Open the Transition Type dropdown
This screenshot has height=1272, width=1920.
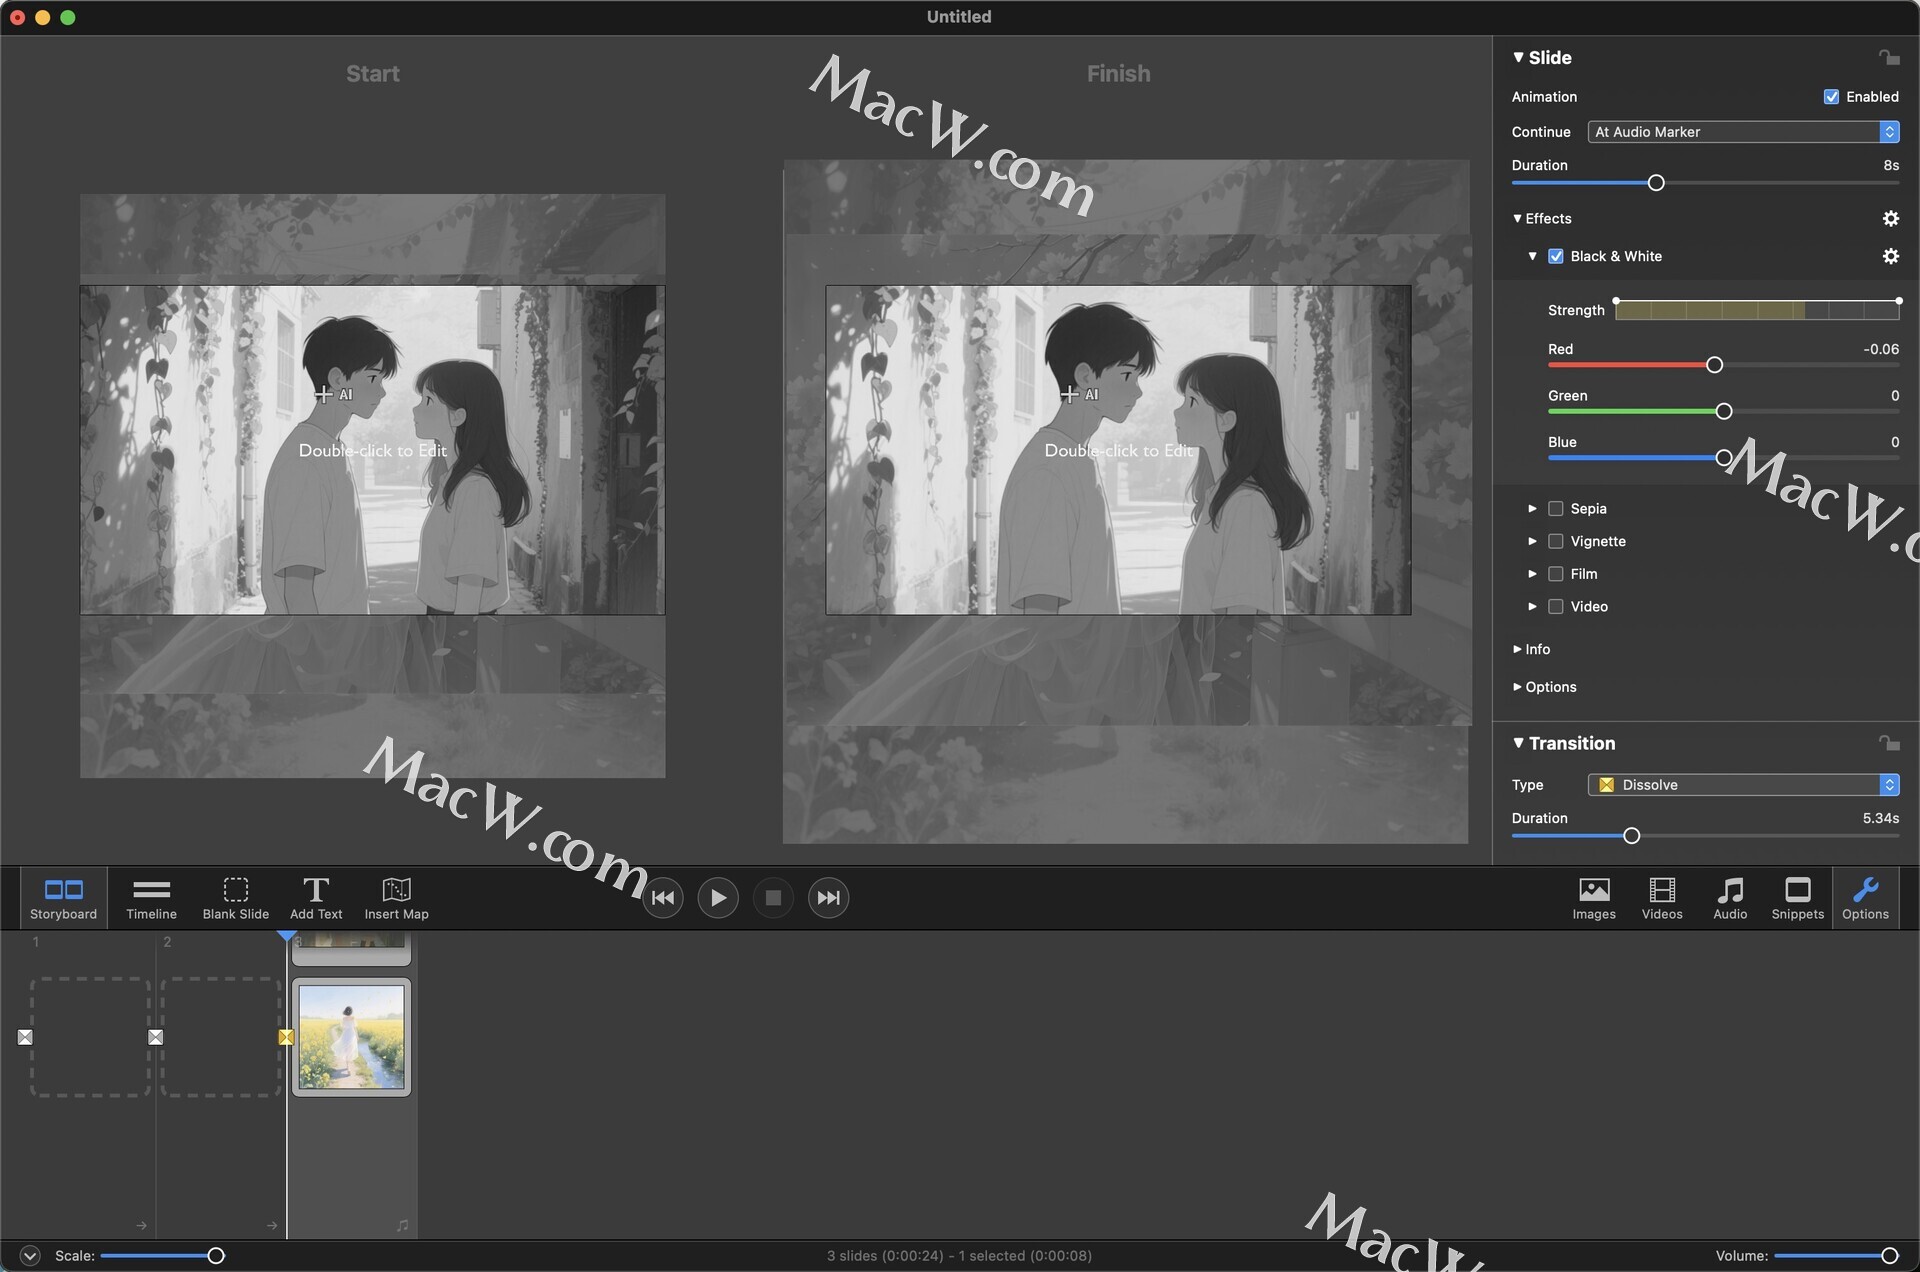(1743, 785)
